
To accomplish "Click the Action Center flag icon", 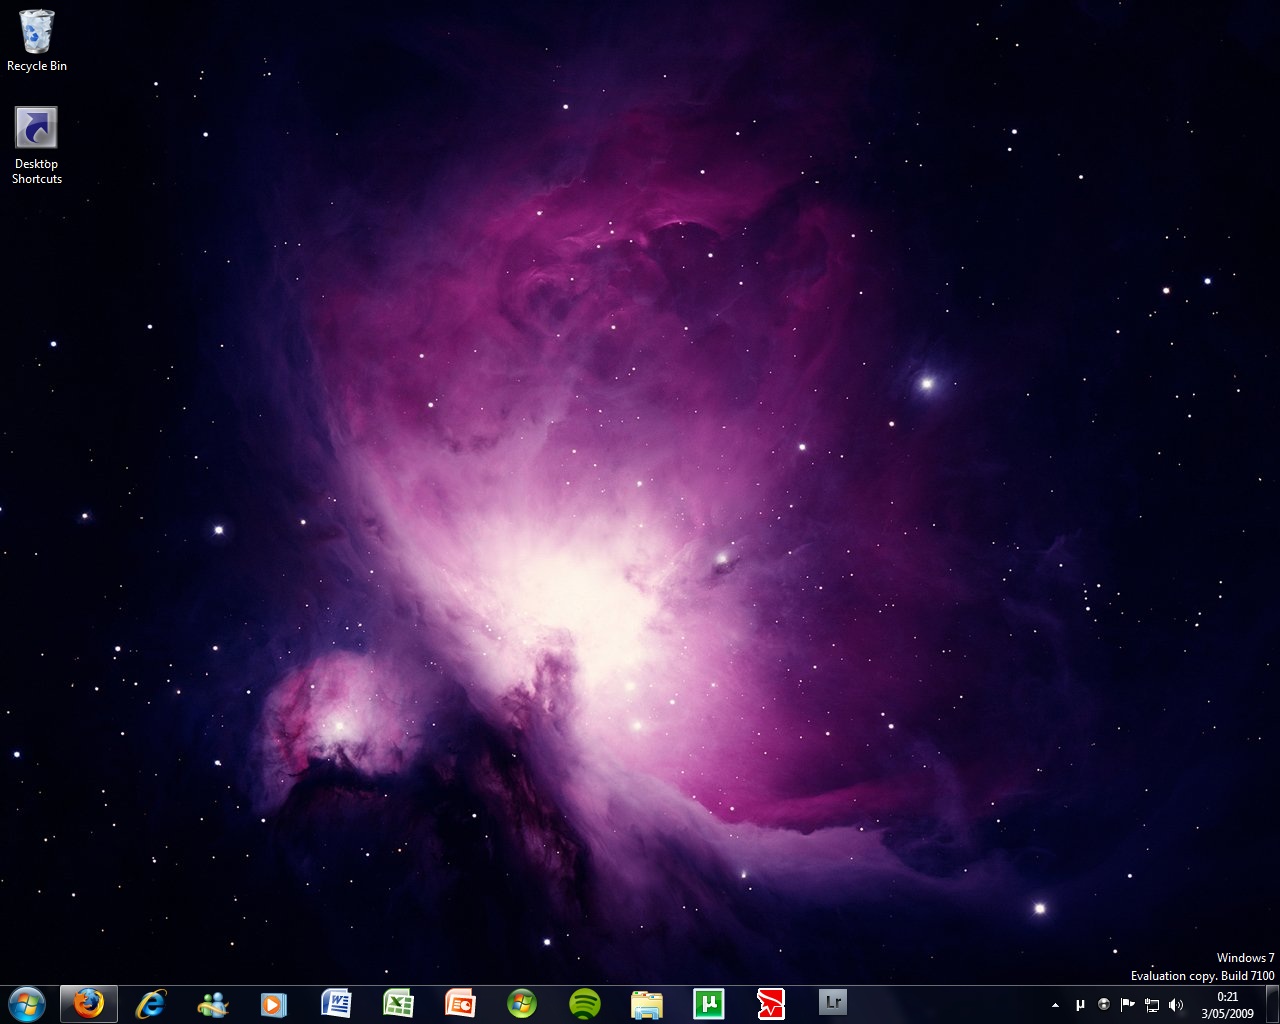I will [x=1128, y=1005].
